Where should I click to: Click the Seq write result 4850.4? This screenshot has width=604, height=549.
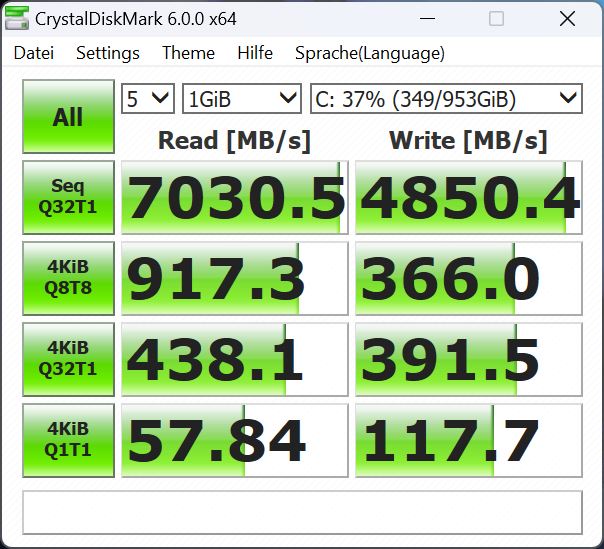468,197
